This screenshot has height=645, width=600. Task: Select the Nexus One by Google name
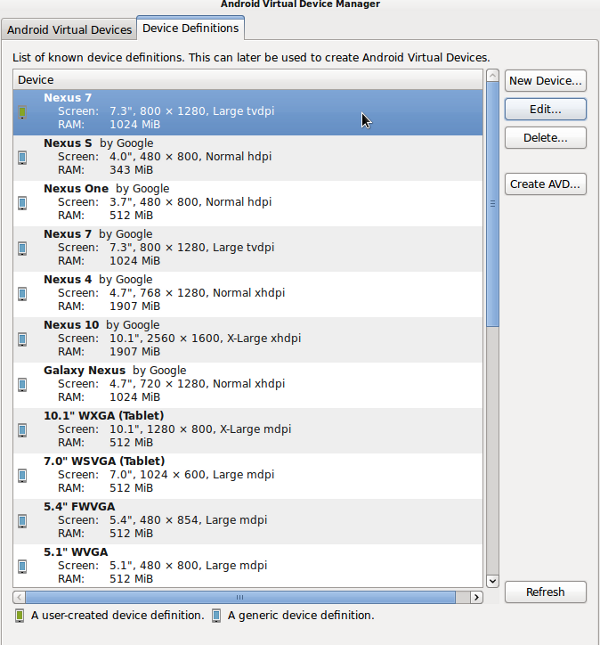pos(107,188)
